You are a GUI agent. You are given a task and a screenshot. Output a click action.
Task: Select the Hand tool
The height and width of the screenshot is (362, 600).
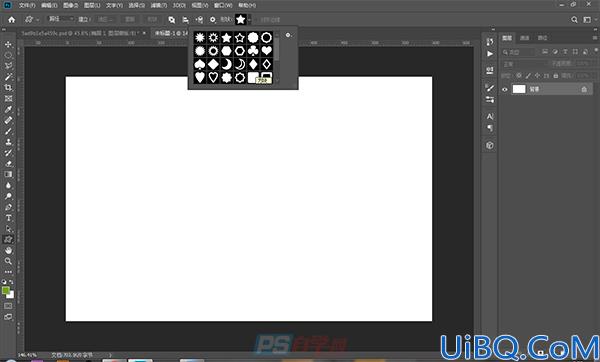[x=8, y=251]
